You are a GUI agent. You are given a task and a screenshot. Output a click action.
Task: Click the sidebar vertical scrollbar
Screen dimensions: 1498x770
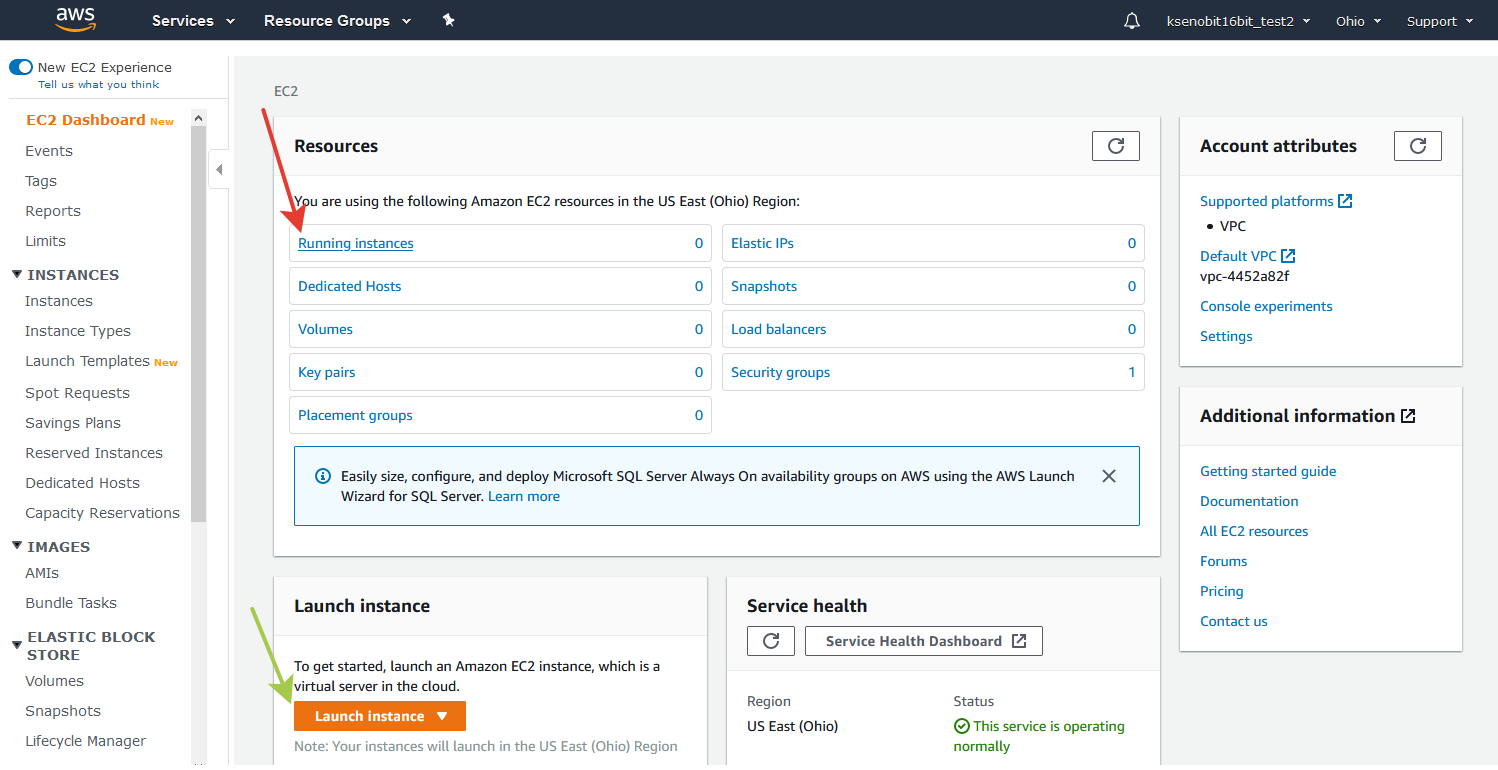coord(198,320)
